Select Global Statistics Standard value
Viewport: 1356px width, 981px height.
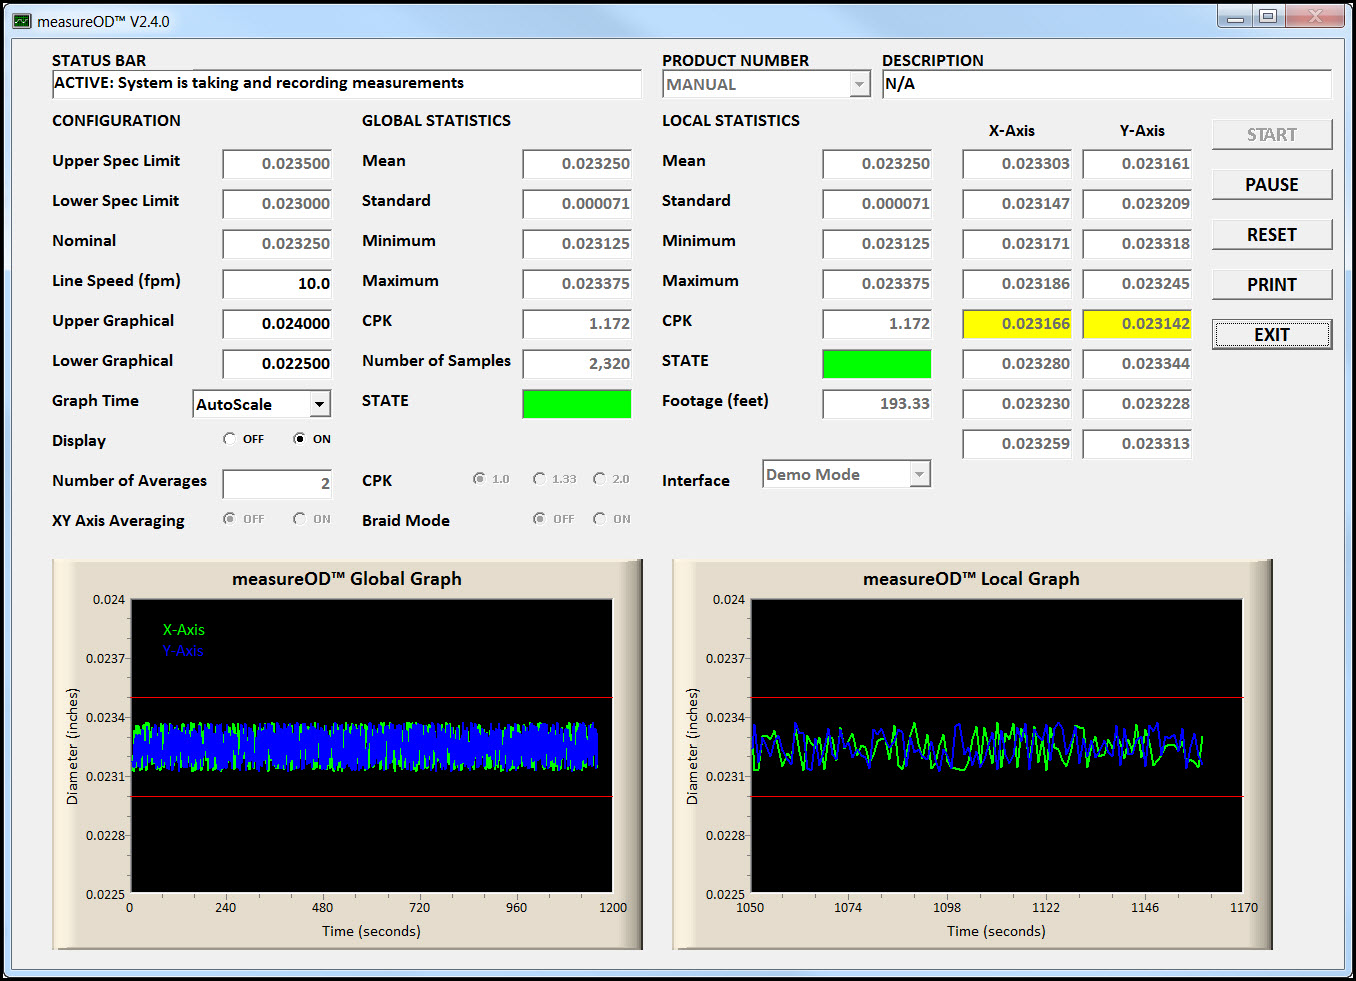pos(577,204)
